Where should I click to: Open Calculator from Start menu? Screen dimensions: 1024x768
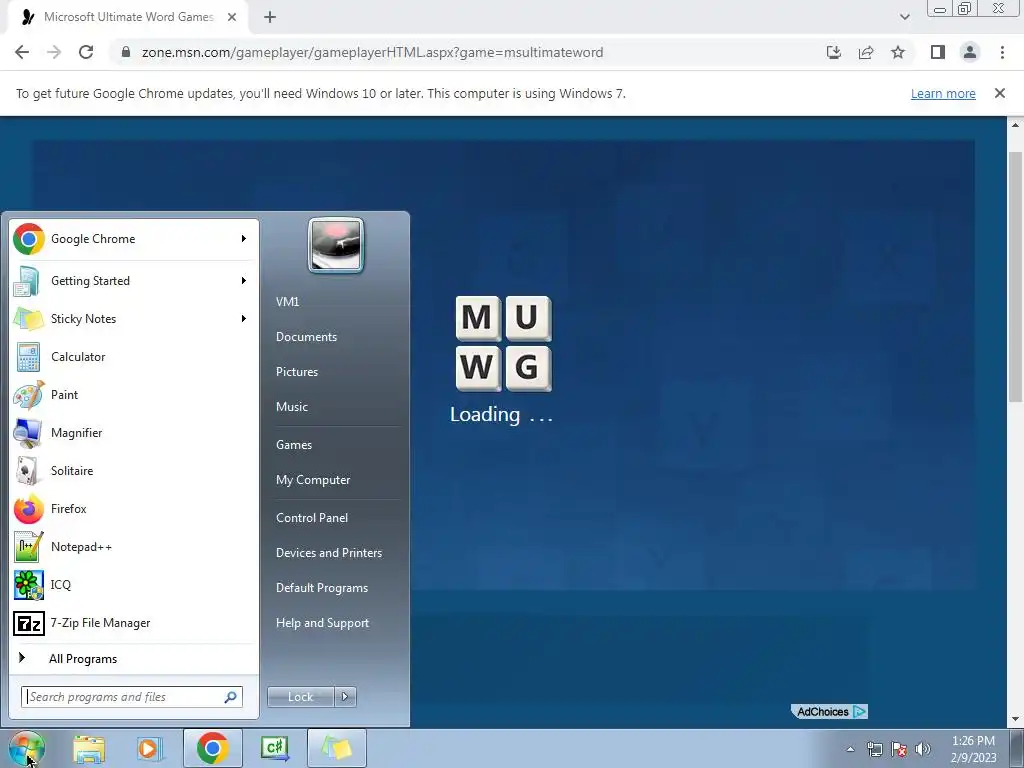pos(134,357)
